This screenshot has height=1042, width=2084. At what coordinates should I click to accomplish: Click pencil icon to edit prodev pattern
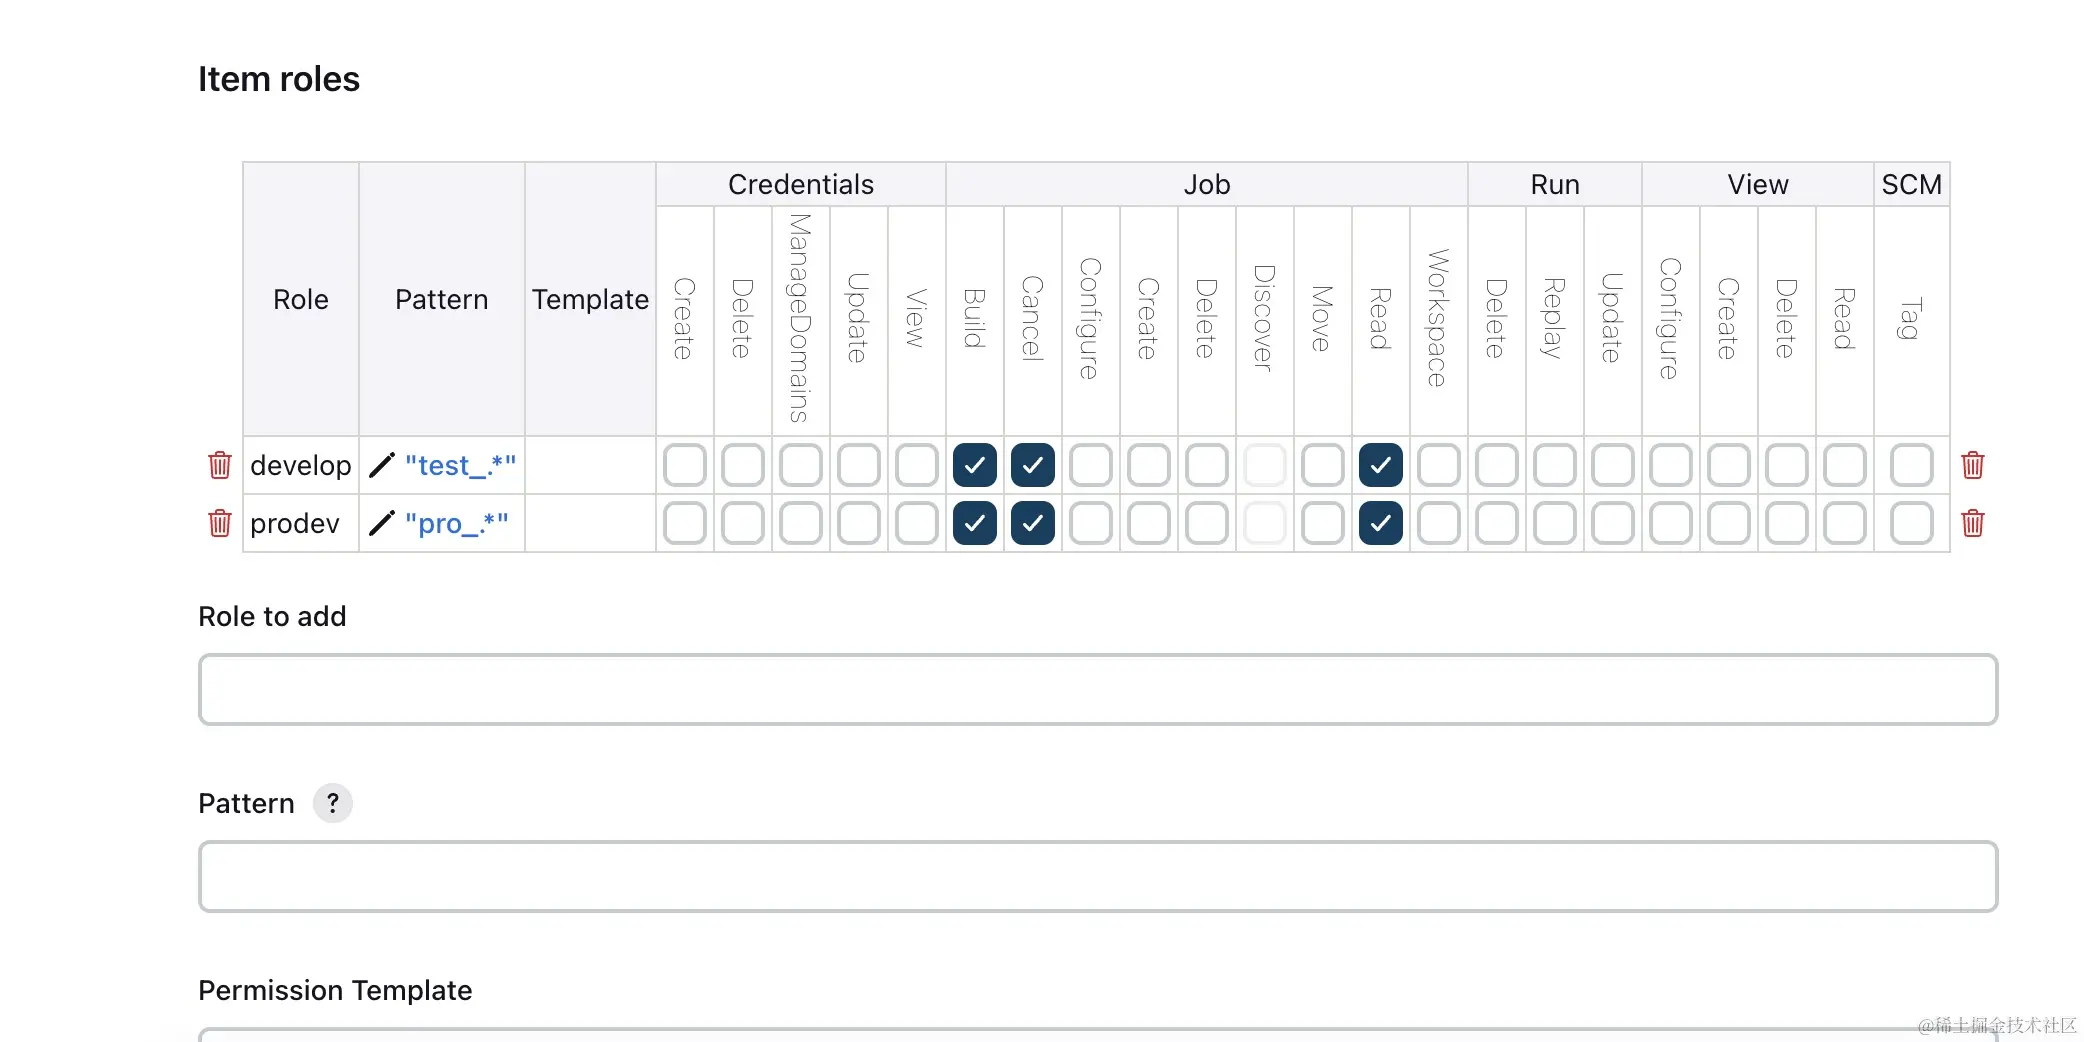tap(382, 523)
